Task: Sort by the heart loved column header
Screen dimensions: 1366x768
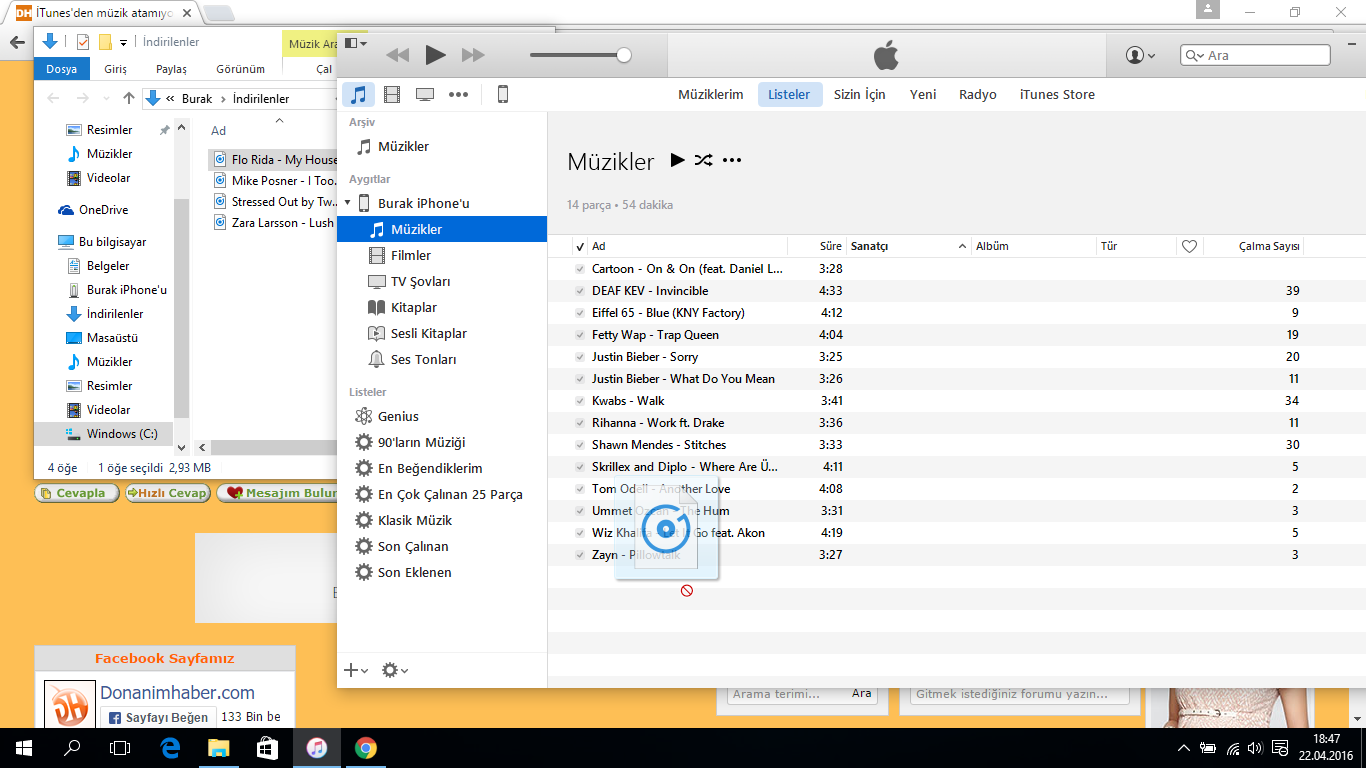Action: tap(1189, 246)
